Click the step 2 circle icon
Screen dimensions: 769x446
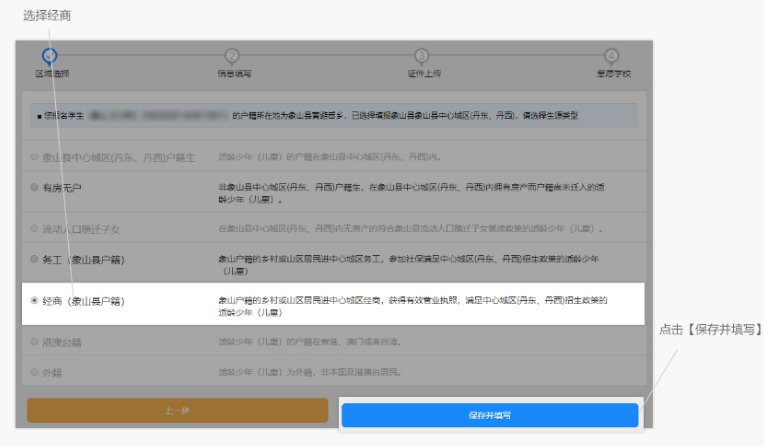coord(232,56)
